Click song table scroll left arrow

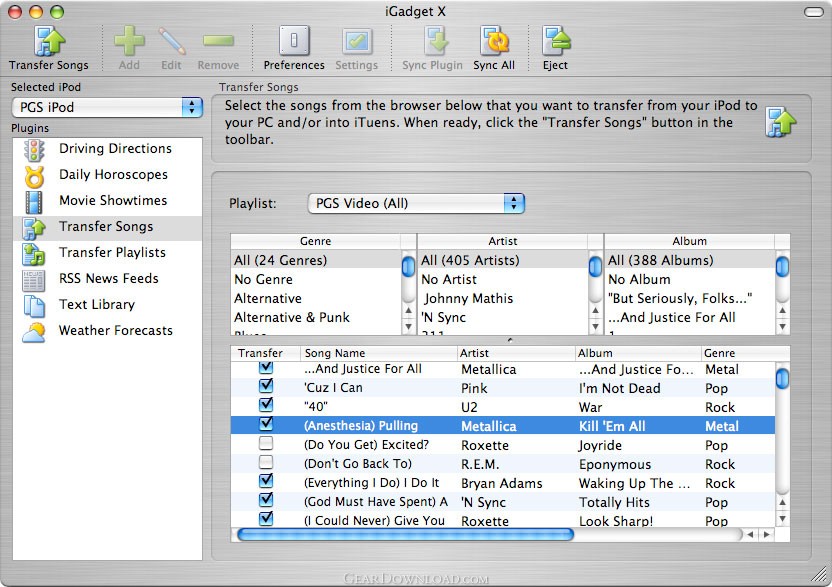750,534
